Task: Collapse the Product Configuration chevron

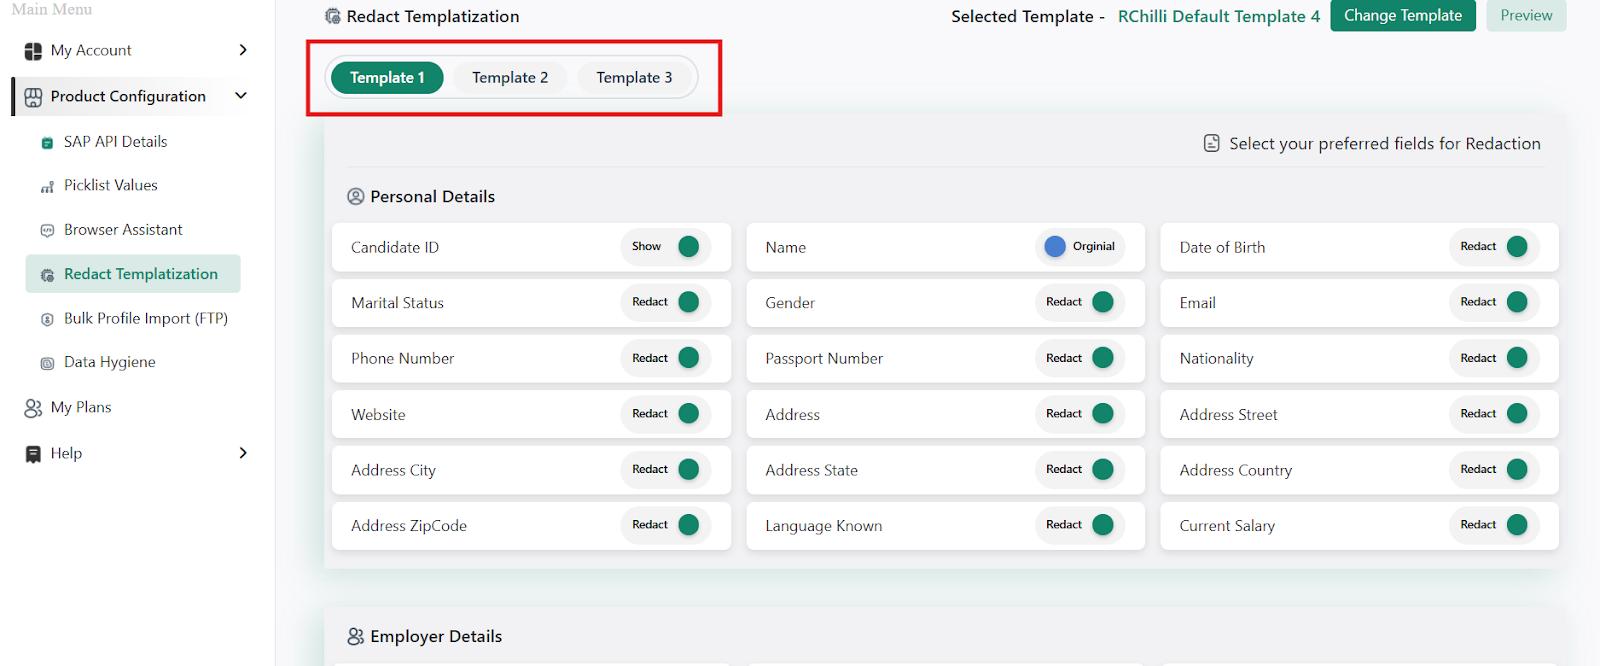Action: tap(241, 96)
